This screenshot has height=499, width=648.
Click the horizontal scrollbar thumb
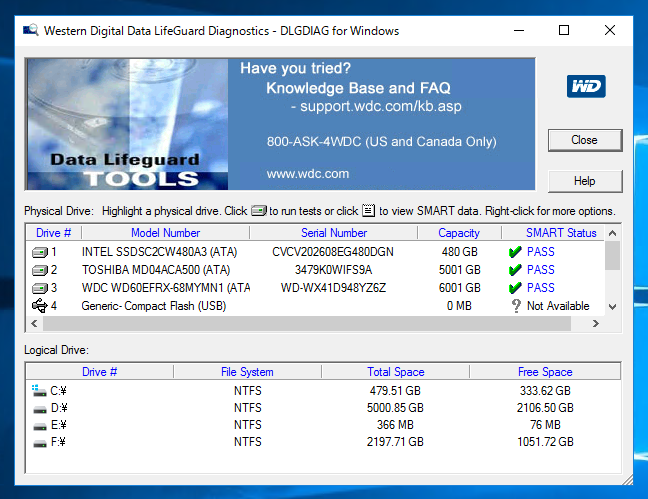click(x=307, y=323)
